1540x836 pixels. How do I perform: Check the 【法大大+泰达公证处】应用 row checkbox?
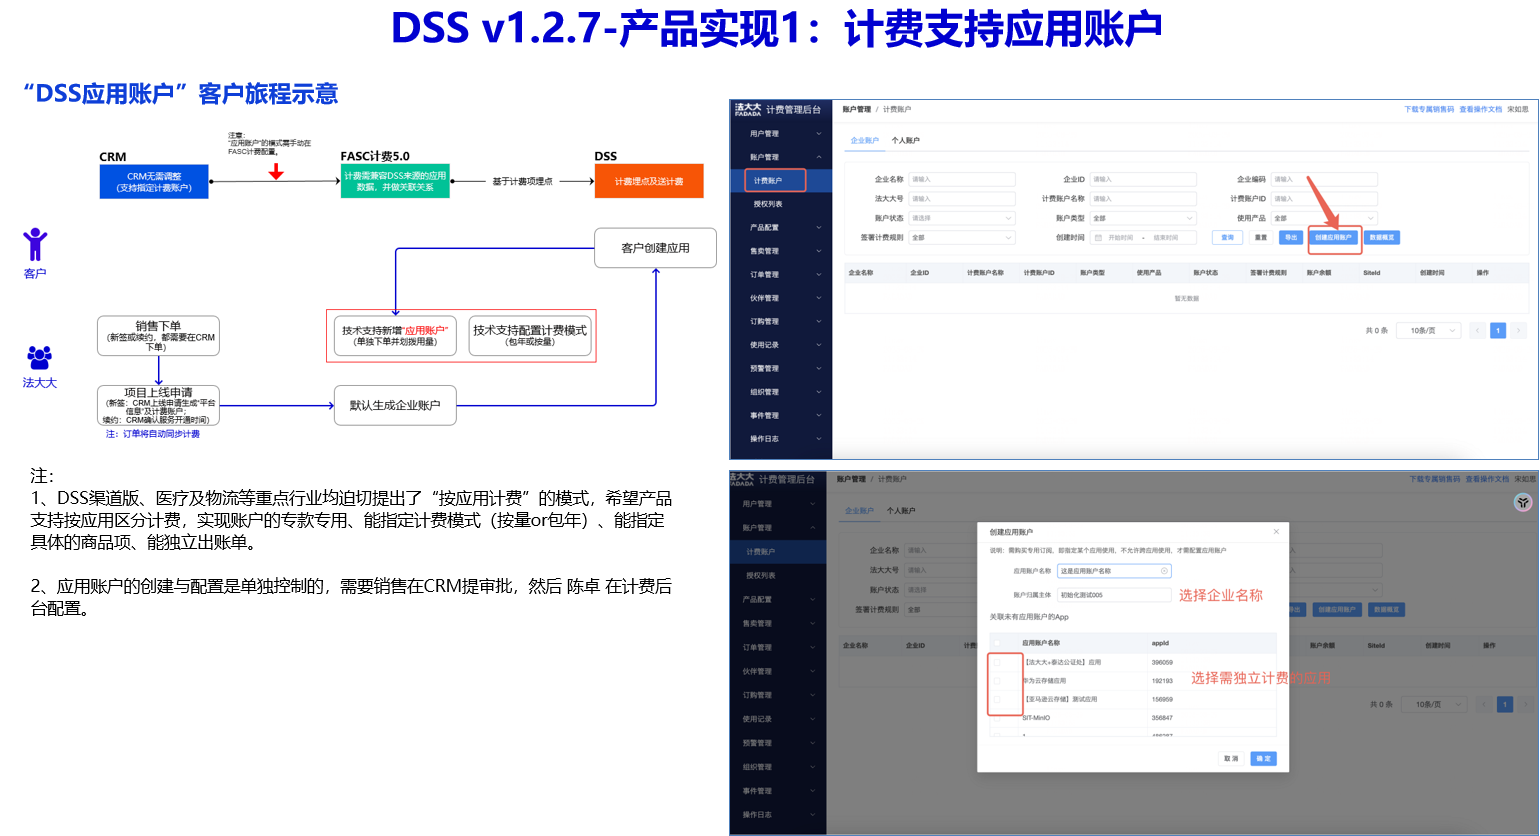coord(997,662)
